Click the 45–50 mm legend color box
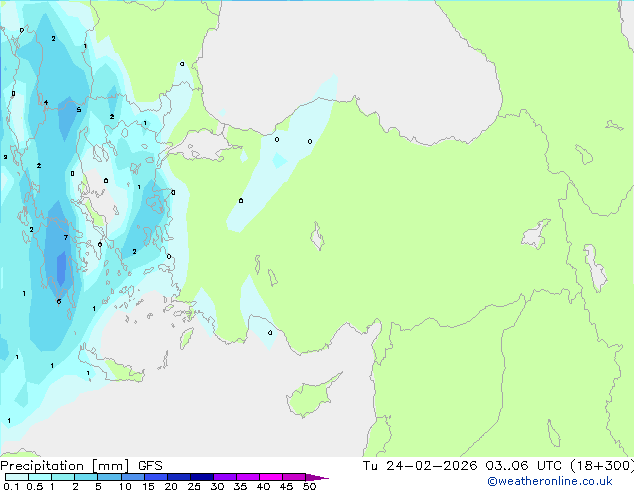634x490 pixels. pos(294,477)
